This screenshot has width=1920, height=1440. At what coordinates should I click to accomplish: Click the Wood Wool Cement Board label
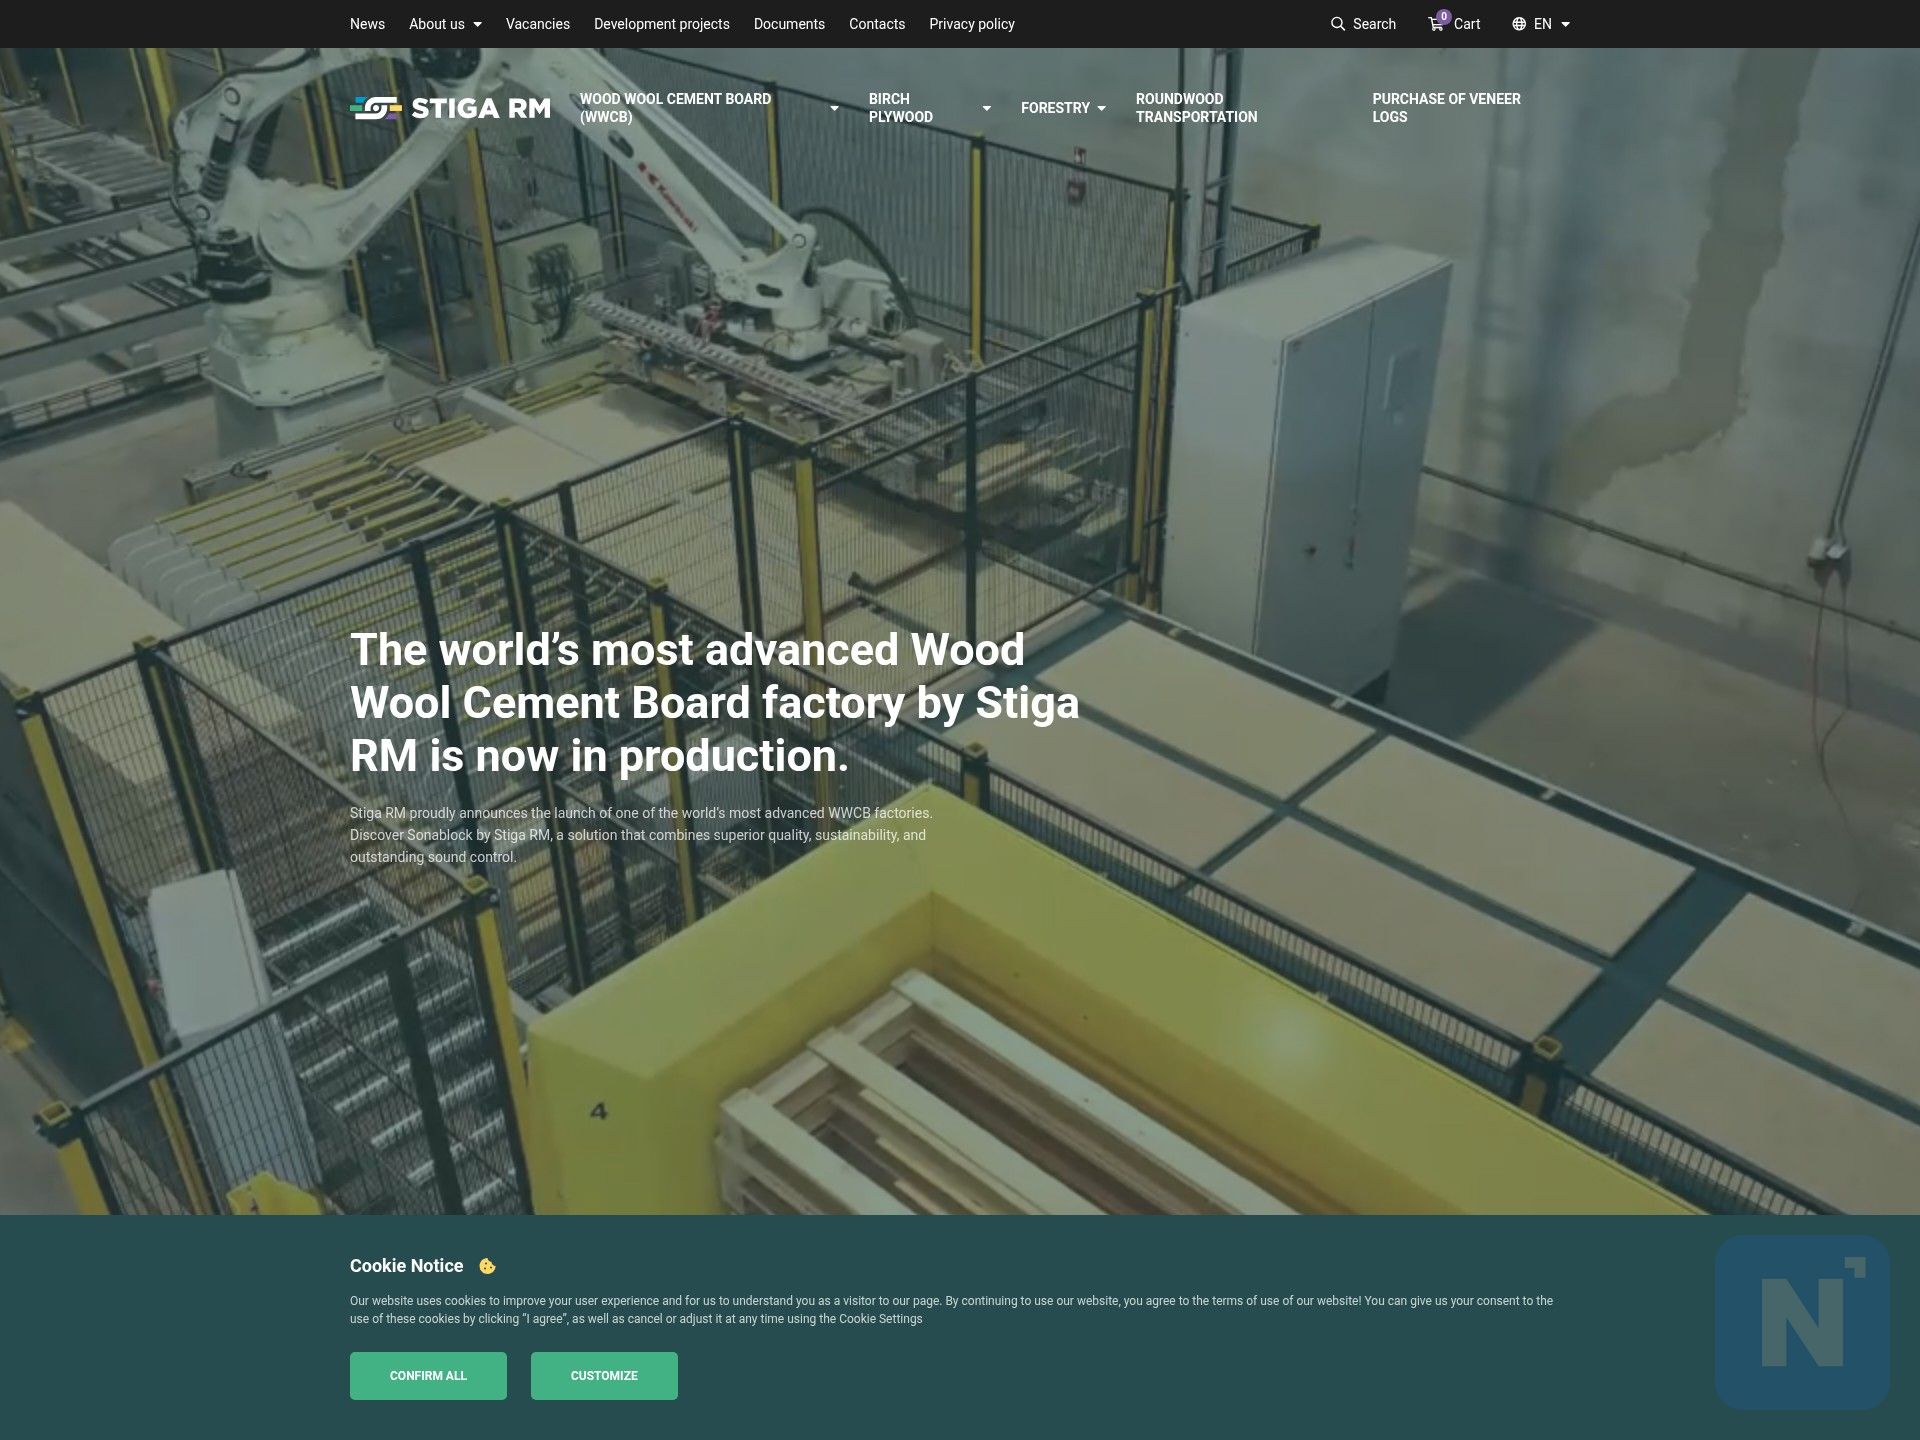tap(675, 108)
